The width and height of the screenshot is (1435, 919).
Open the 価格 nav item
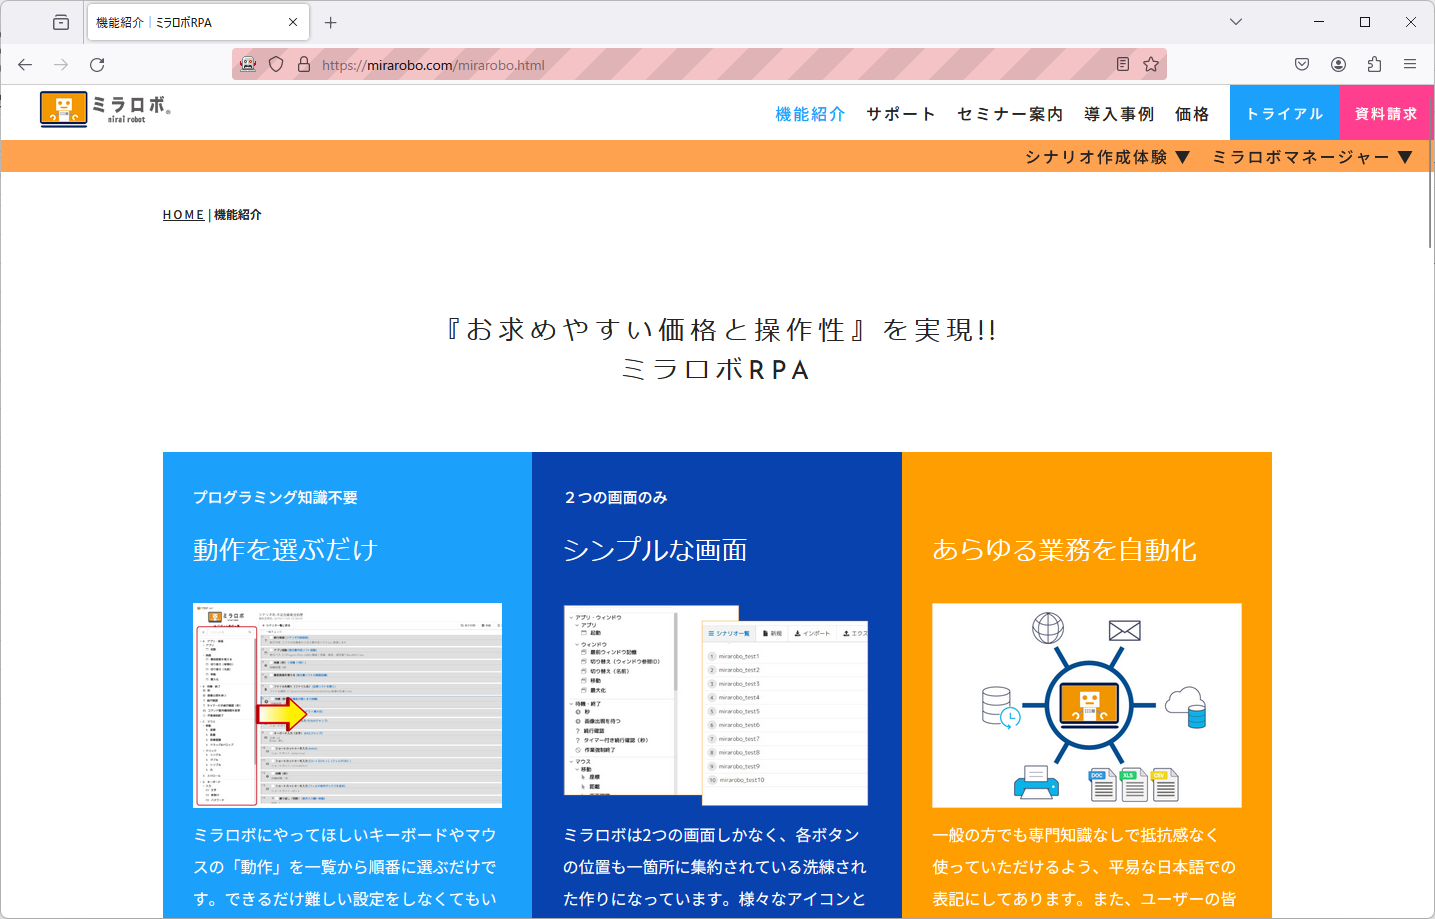1192,114
